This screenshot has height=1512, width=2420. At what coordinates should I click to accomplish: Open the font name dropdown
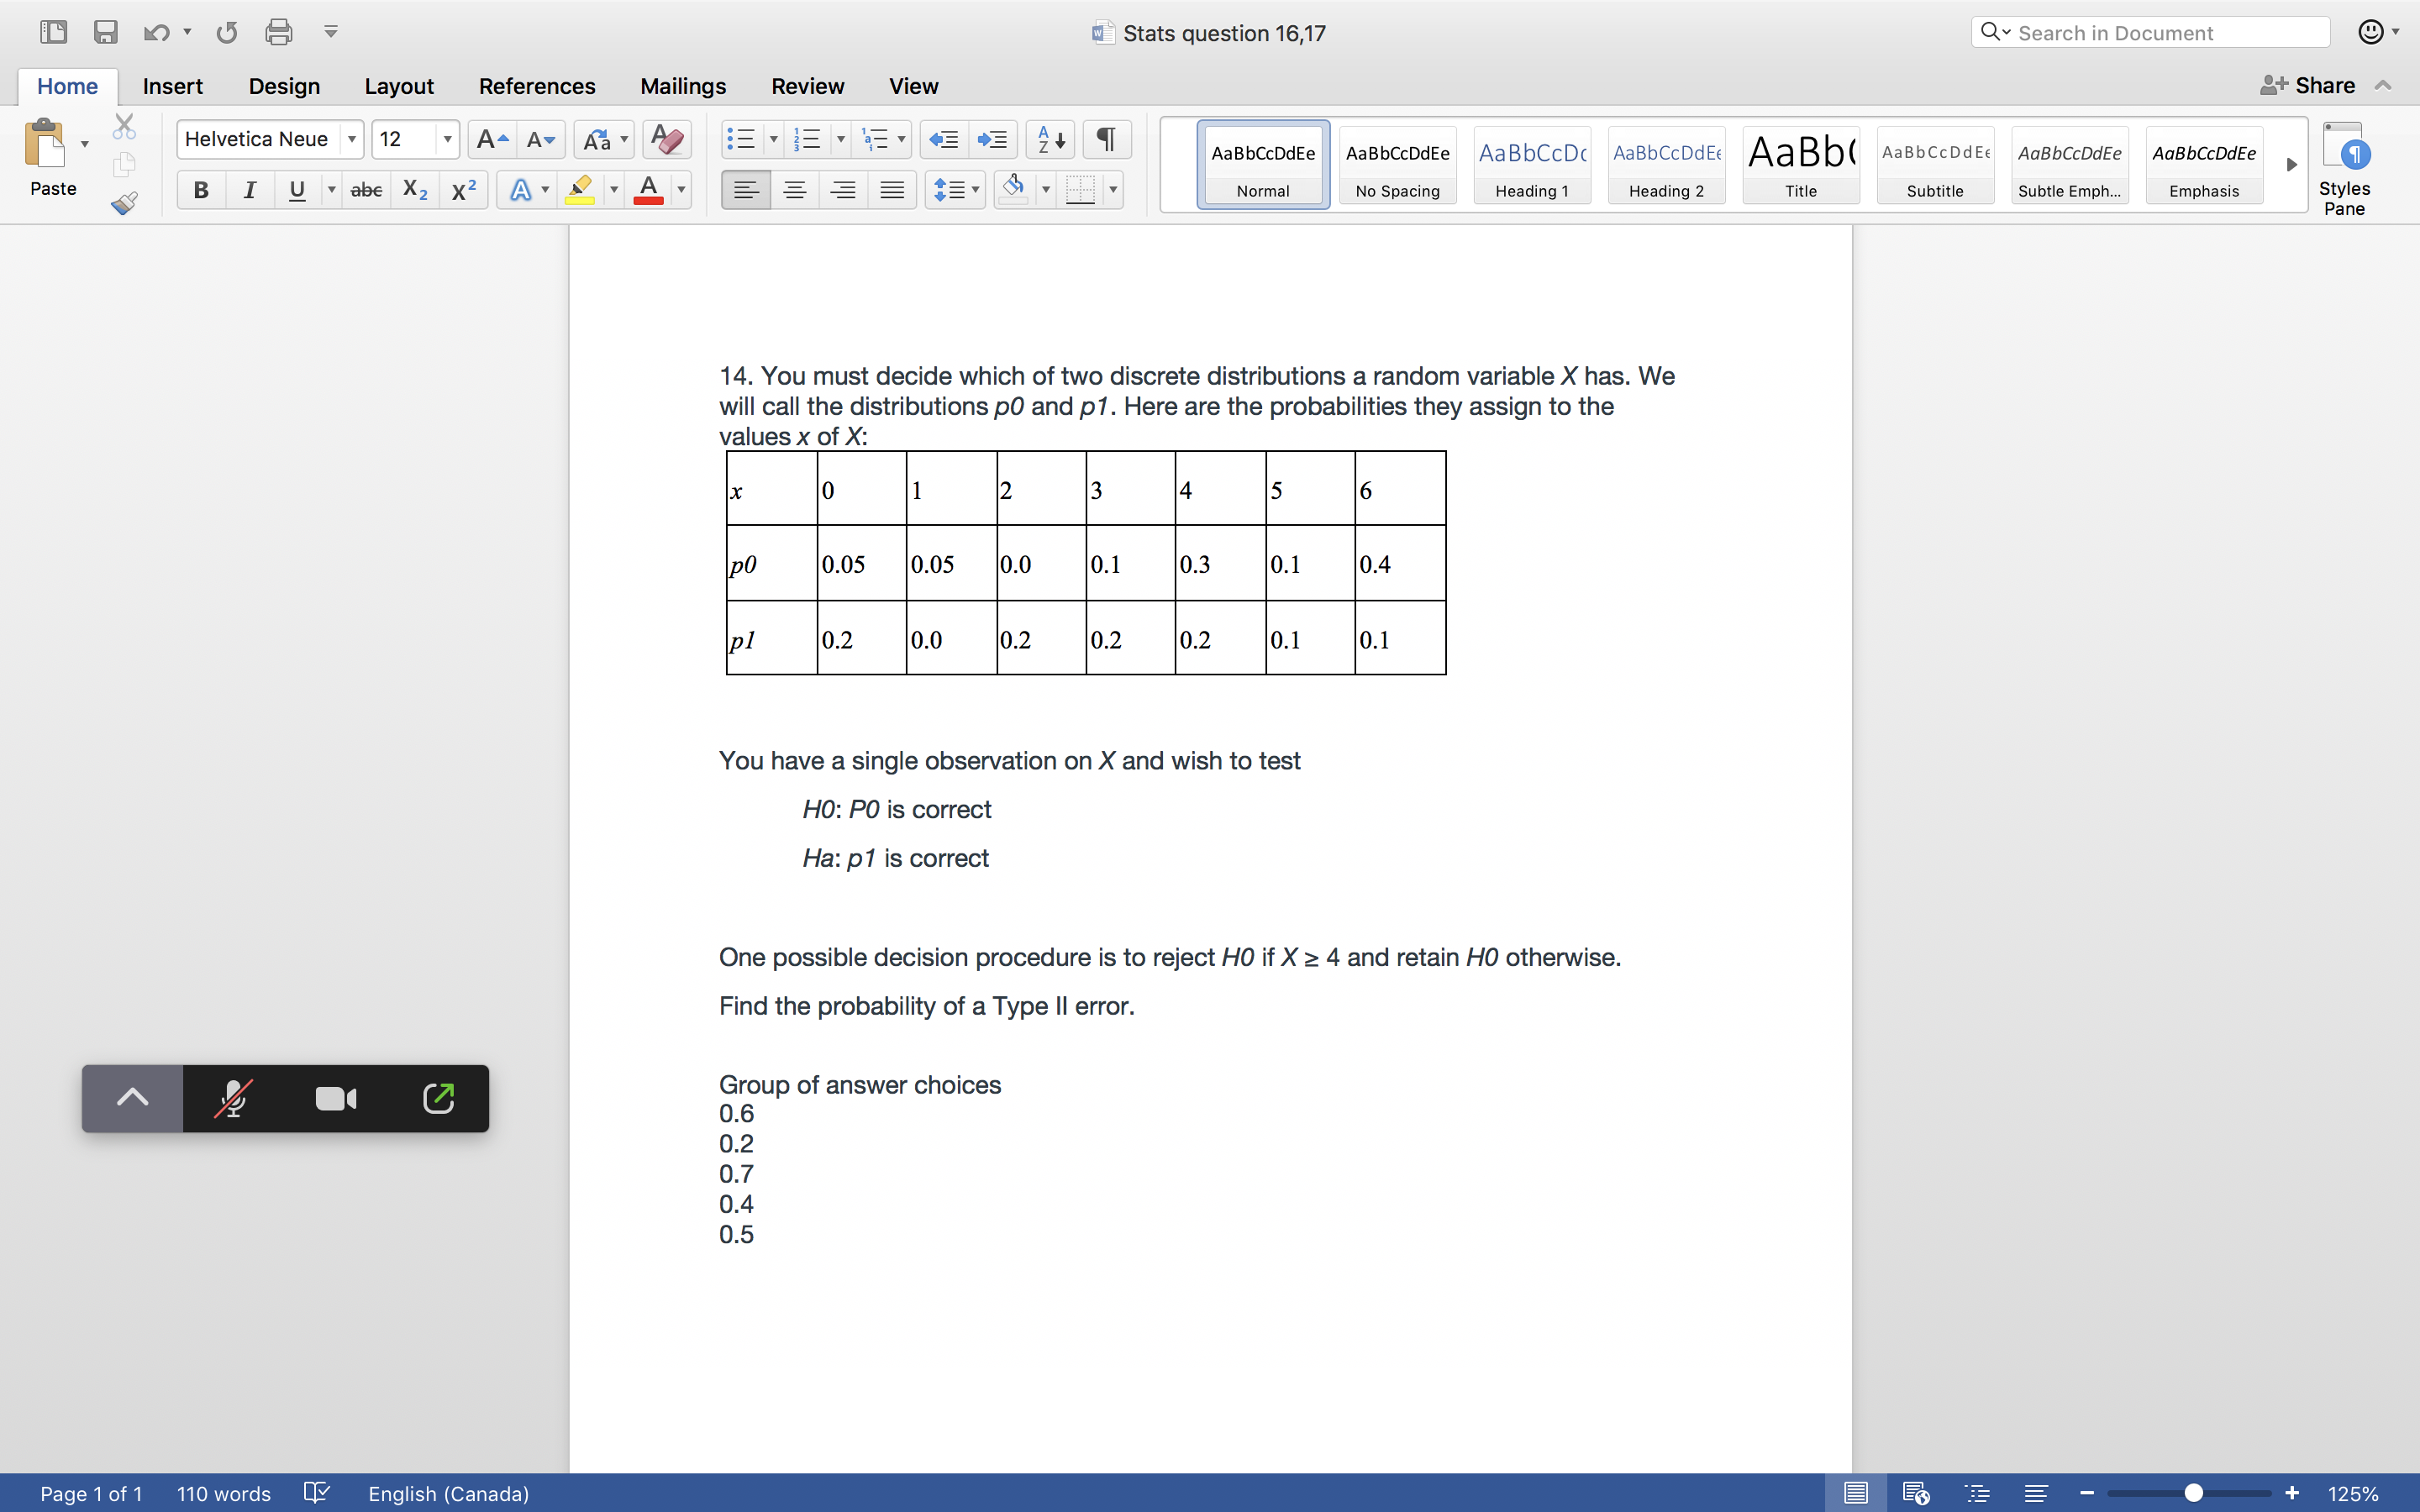[352, 139]
